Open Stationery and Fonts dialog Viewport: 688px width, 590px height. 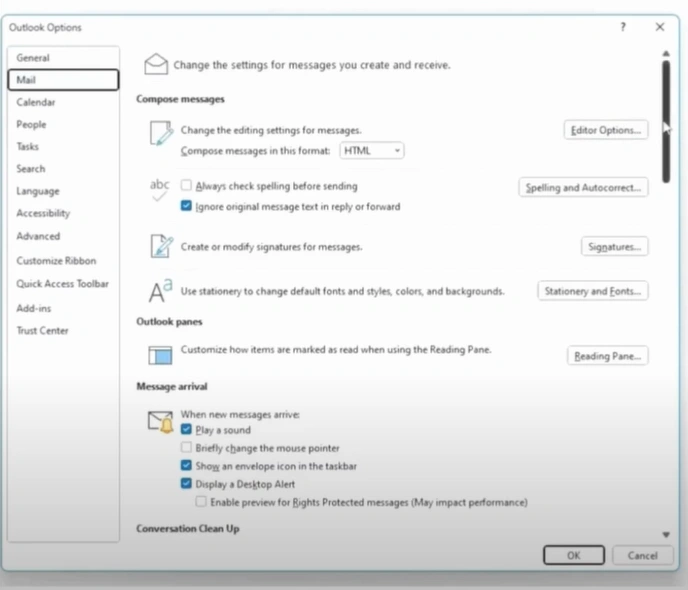593,291
